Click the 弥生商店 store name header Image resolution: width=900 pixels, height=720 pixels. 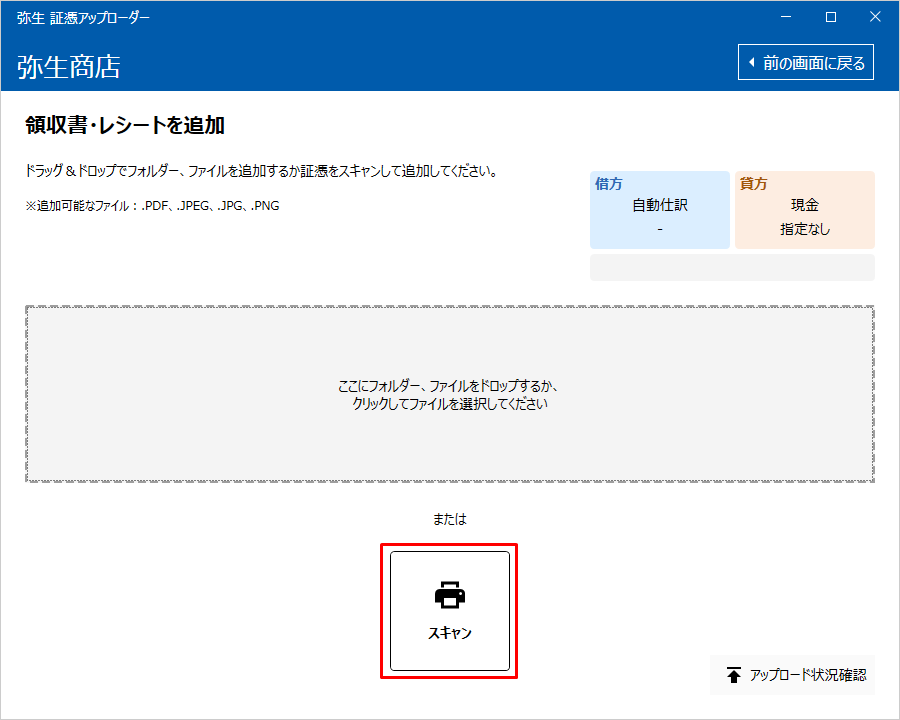pyautogui.click(x=69, y=67)
